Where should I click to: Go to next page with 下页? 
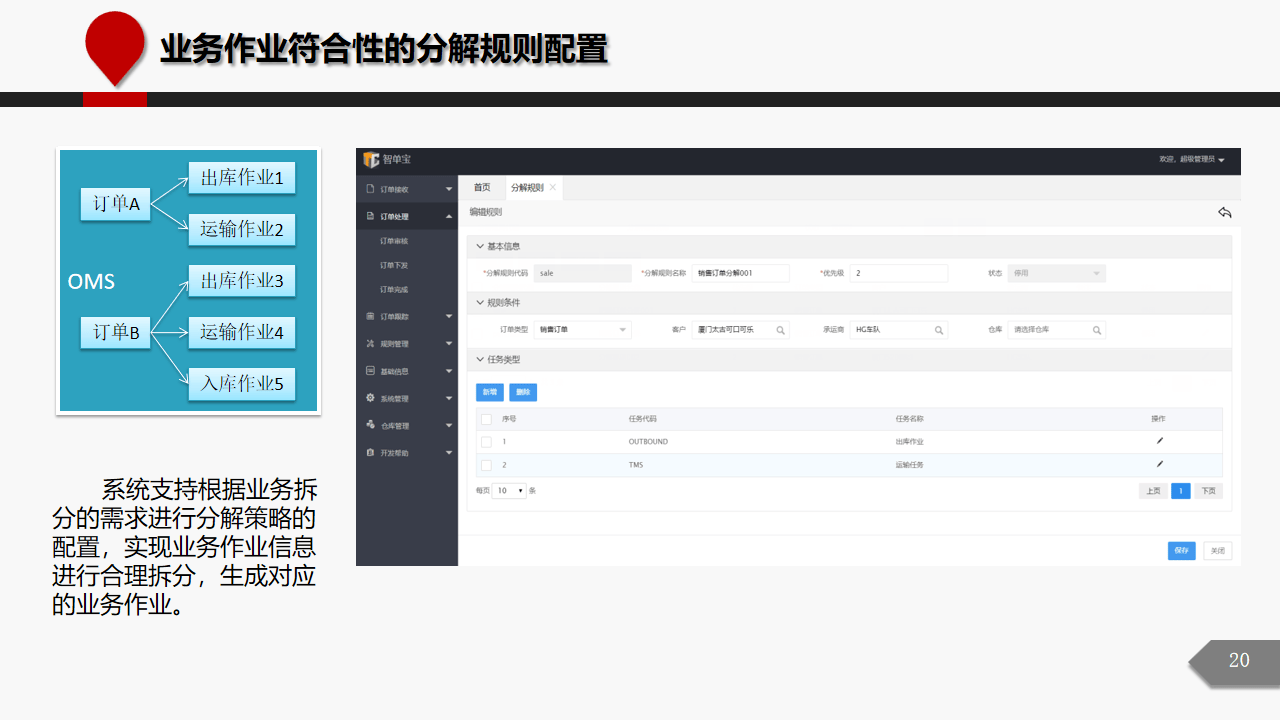tap(1209, 491)
